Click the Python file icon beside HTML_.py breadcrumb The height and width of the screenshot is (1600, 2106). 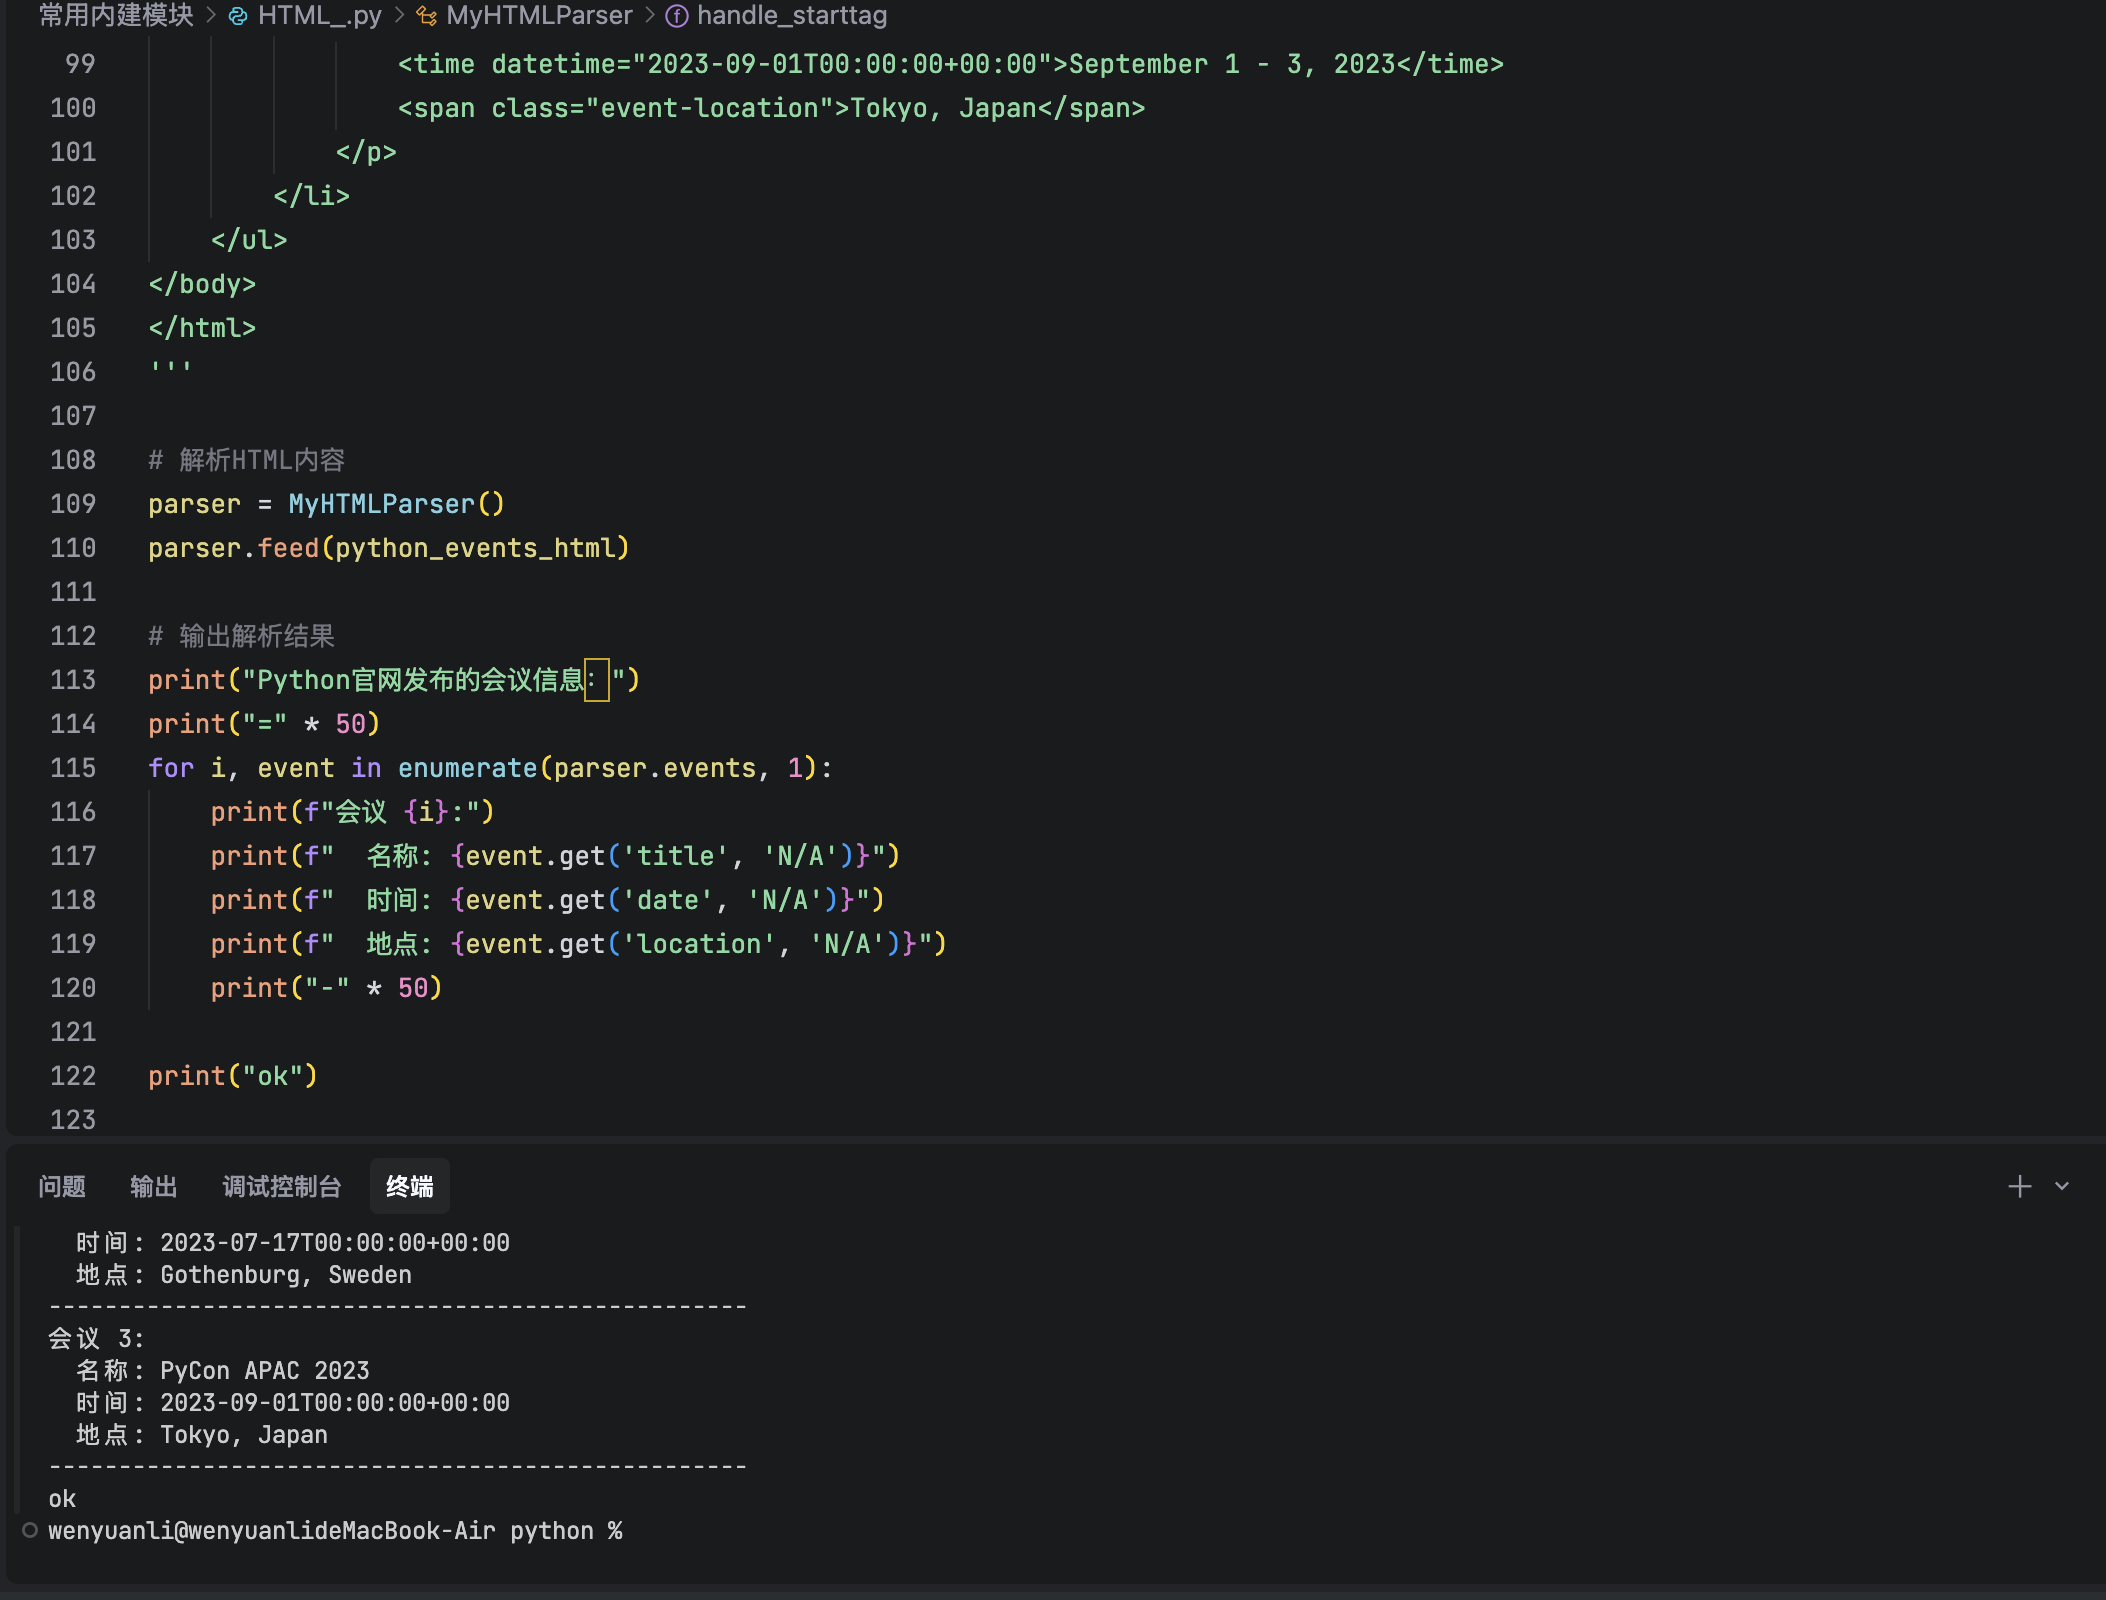(236, 15)
